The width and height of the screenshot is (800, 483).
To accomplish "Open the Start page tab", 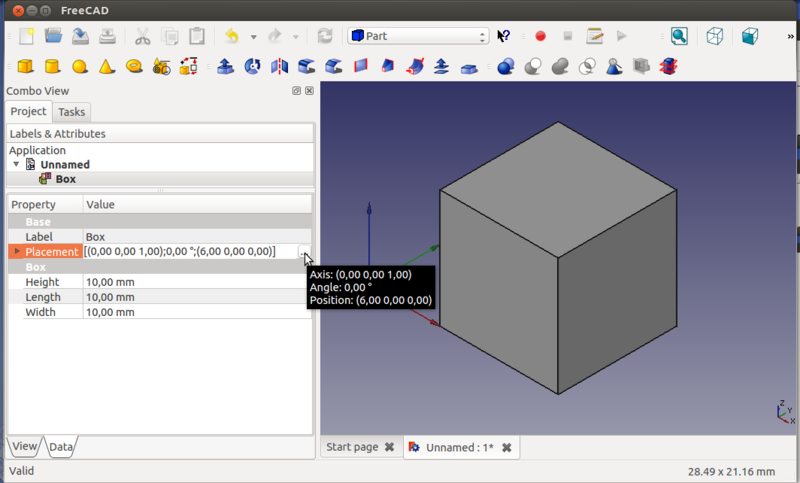I will click(352, 447).
